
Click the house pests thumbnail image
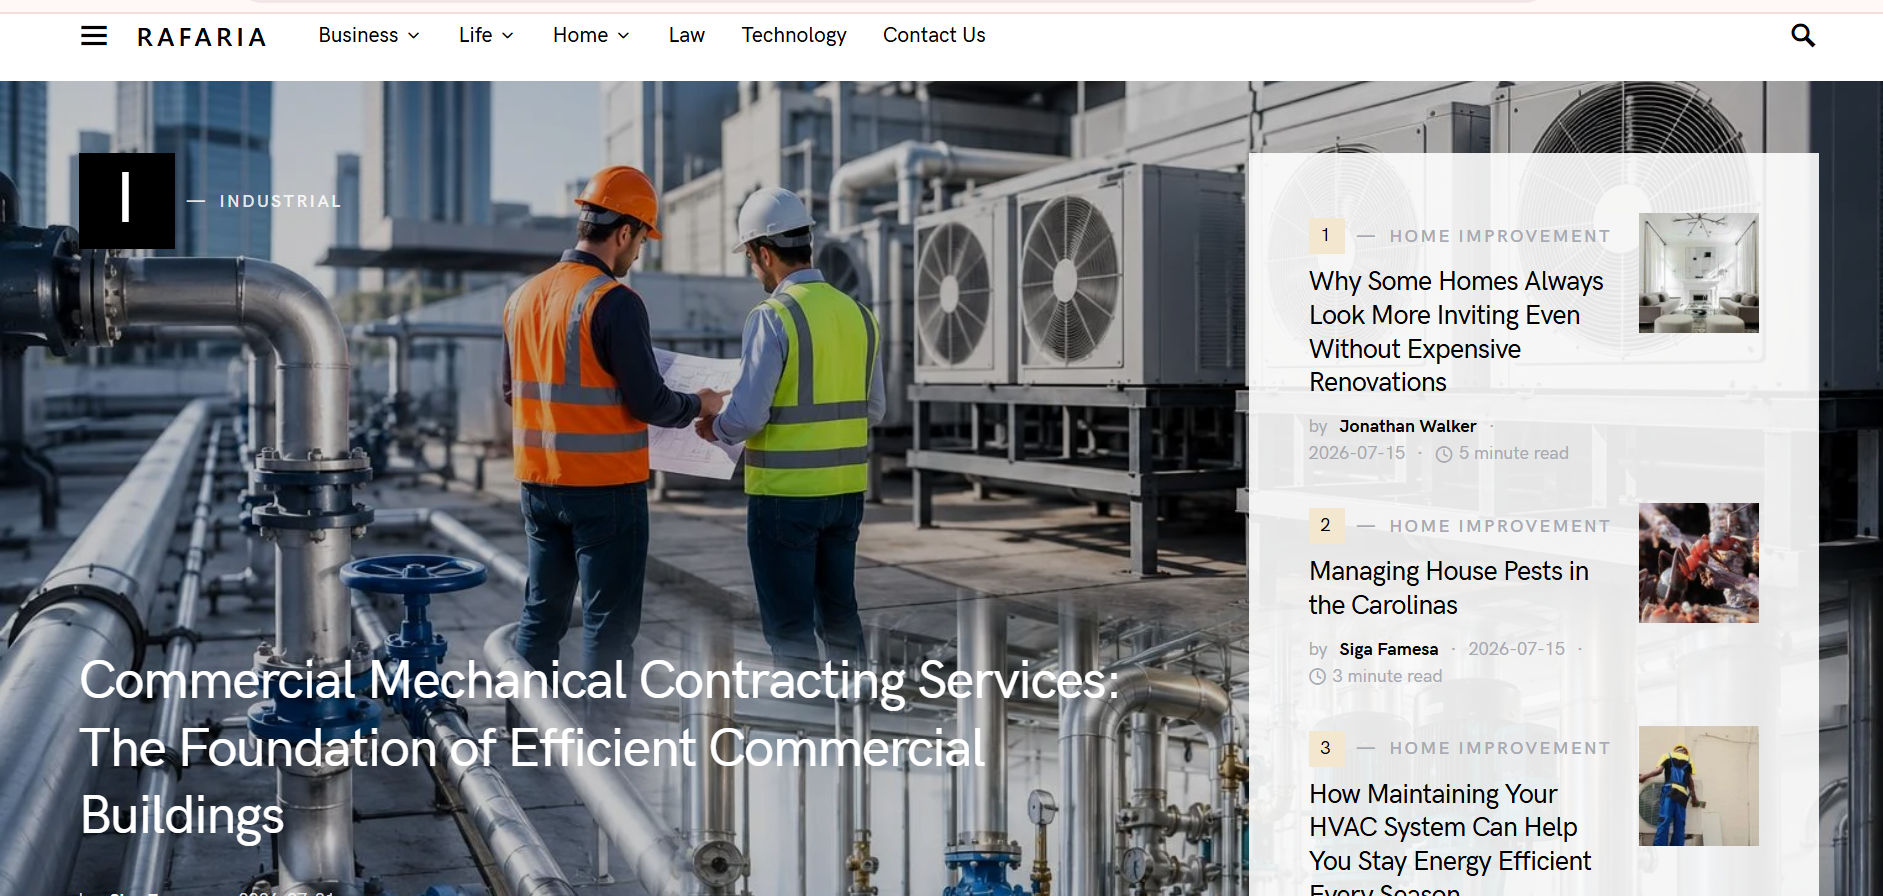[x=1698, y=563]
